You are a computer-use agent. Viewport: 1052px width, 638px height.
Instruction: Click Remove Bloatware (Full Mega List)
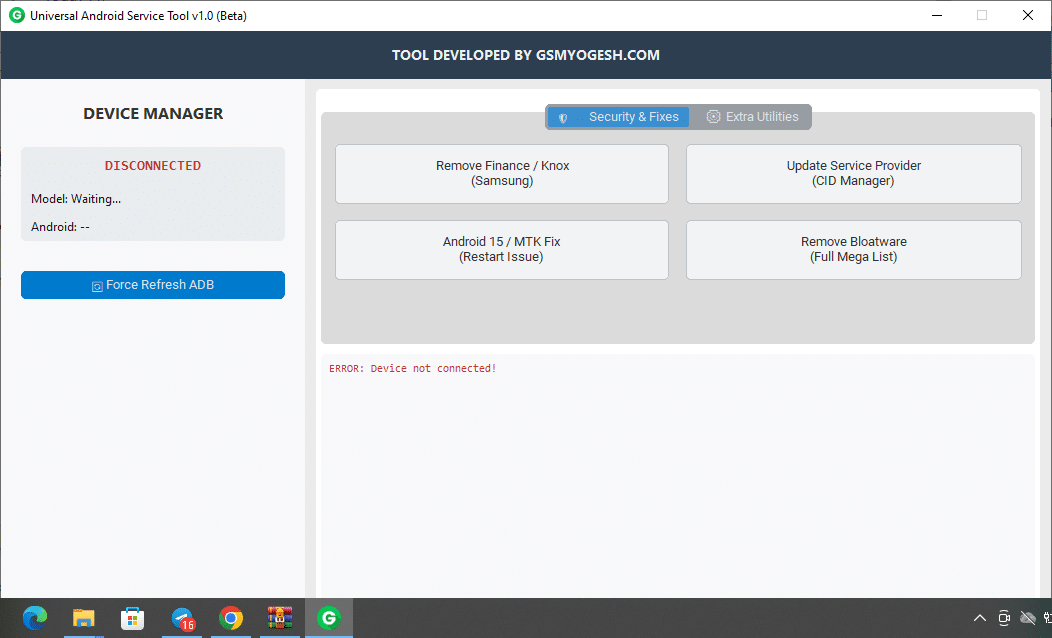[853, 249]
